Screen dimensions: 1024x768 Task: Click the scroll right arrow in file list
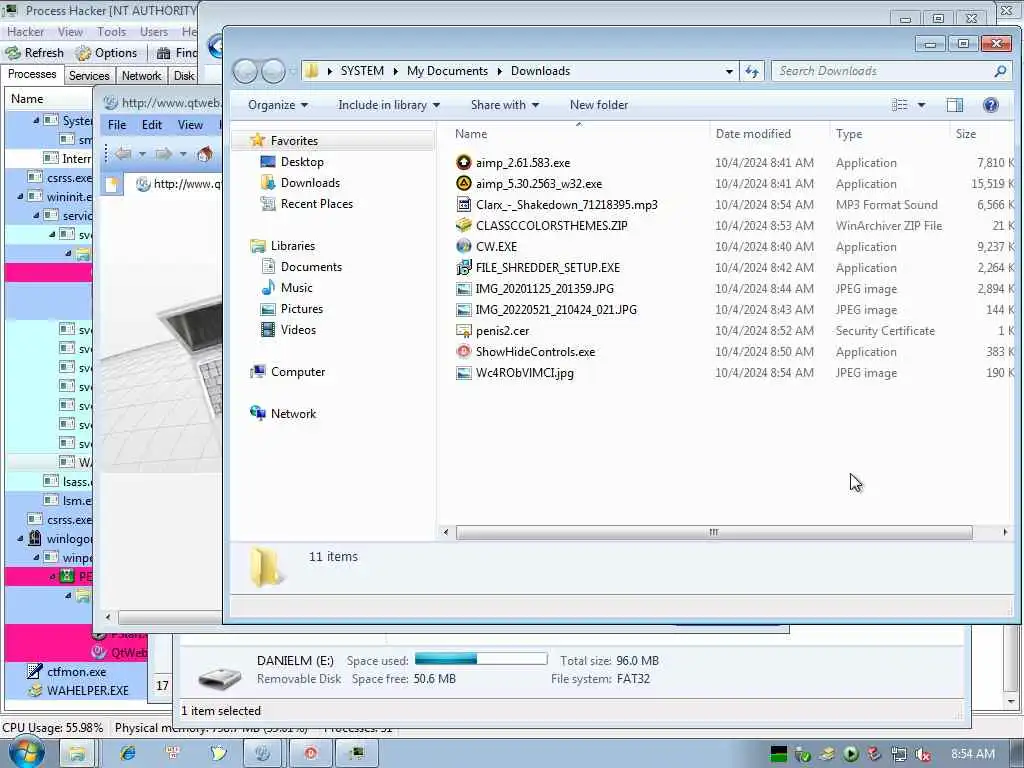pos(1005,532)
